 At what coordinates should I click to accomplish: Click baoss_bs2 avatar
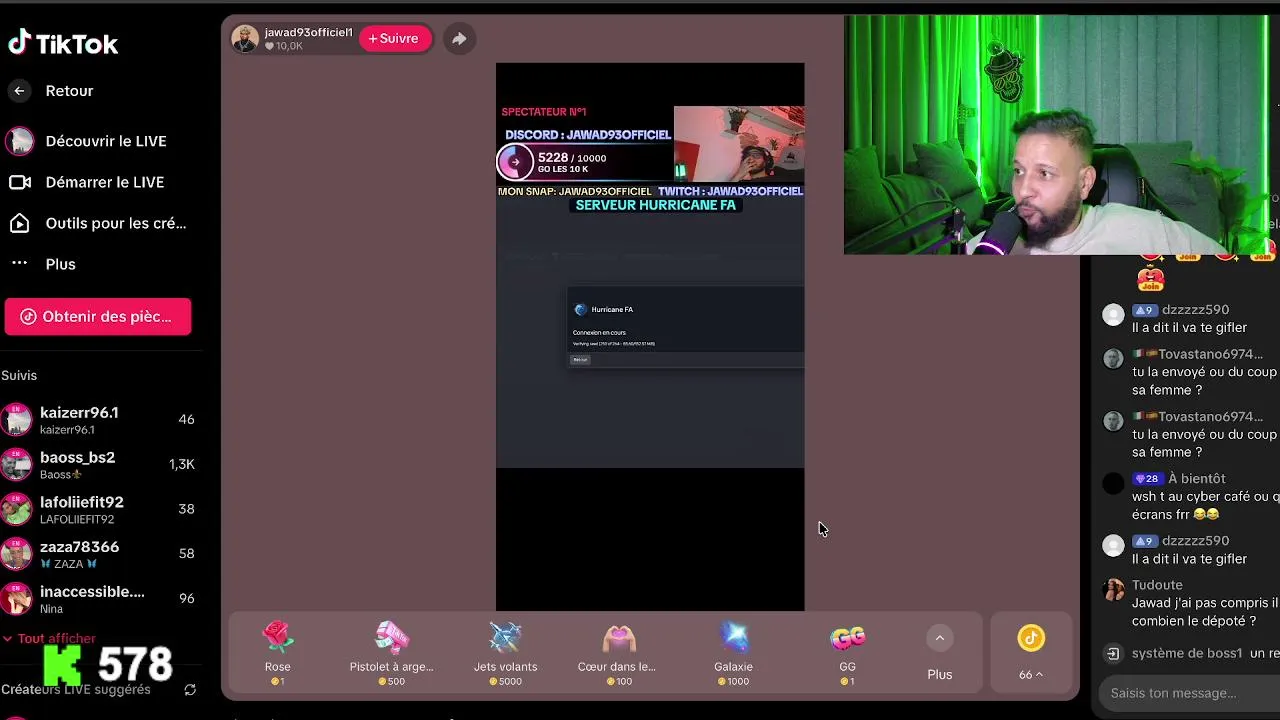coord(16,465)
